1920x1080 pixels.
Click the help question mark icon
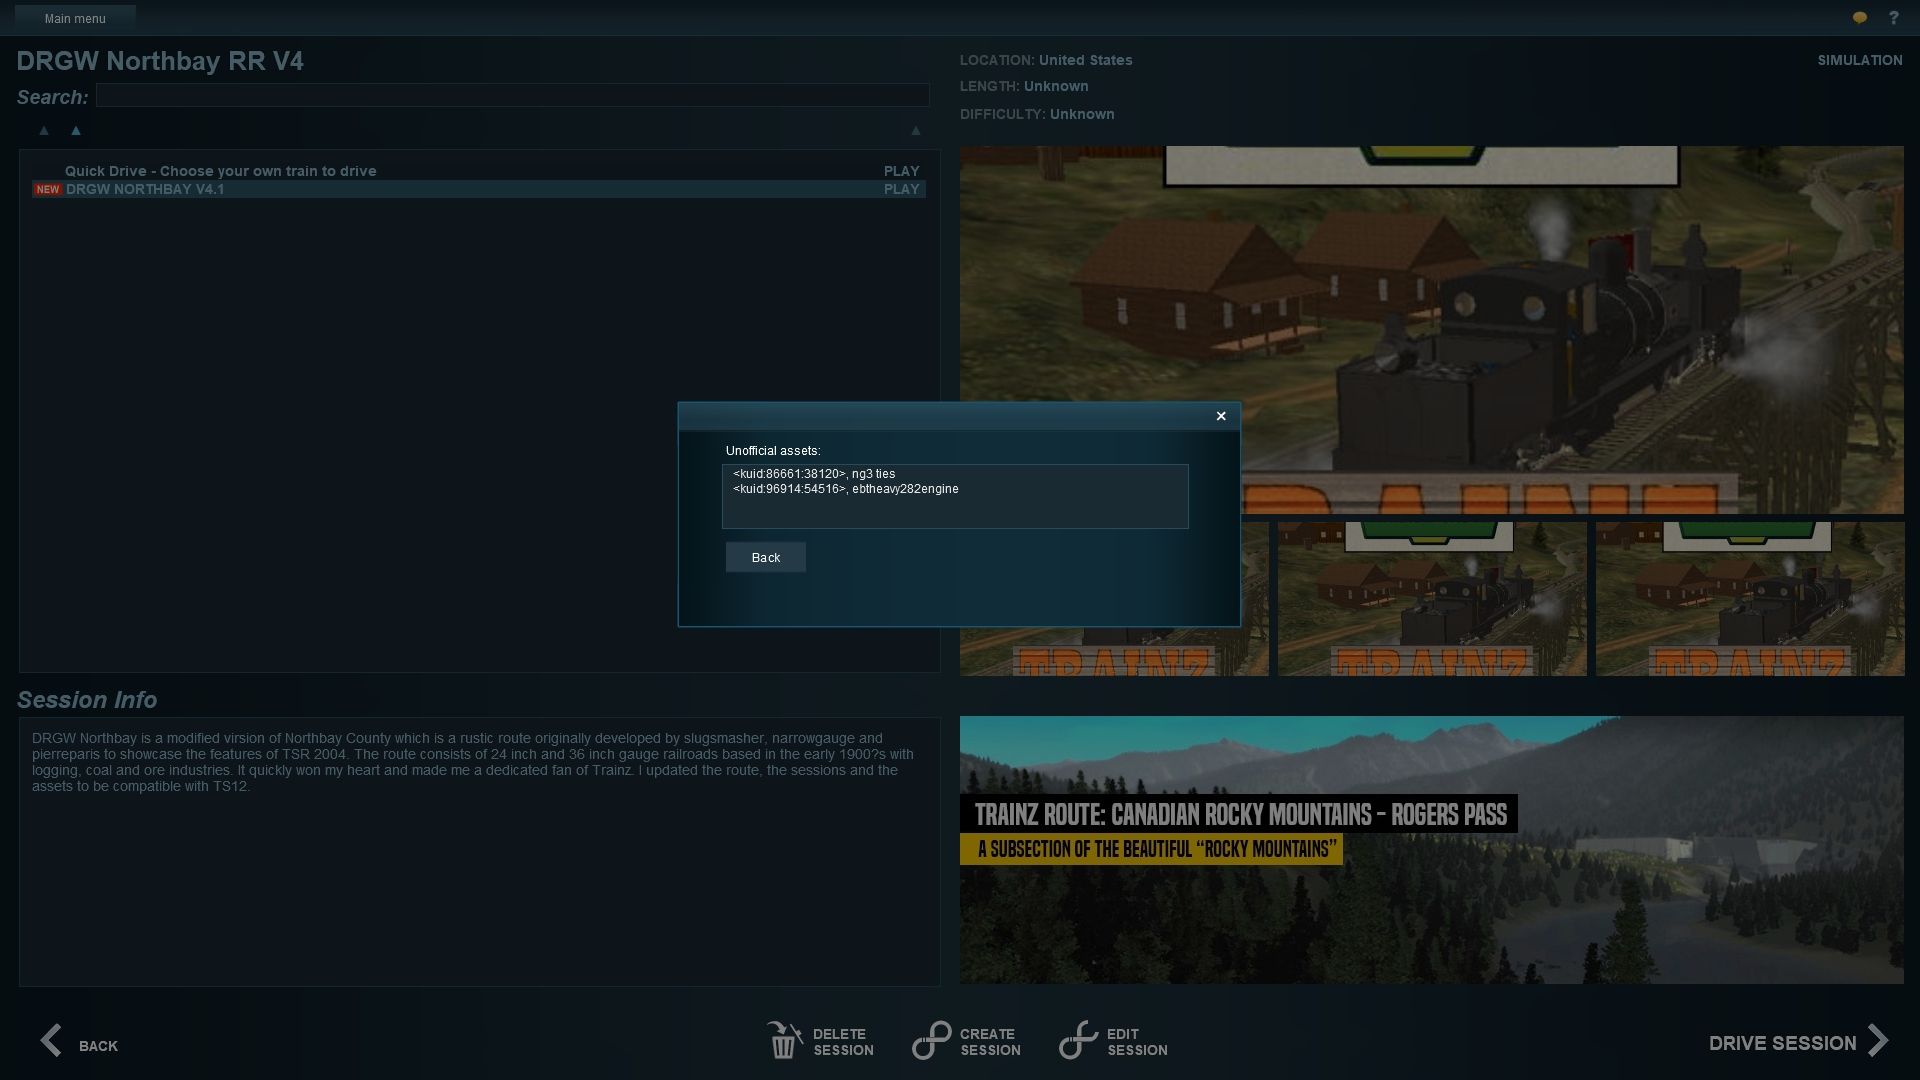pos(1893,18)
